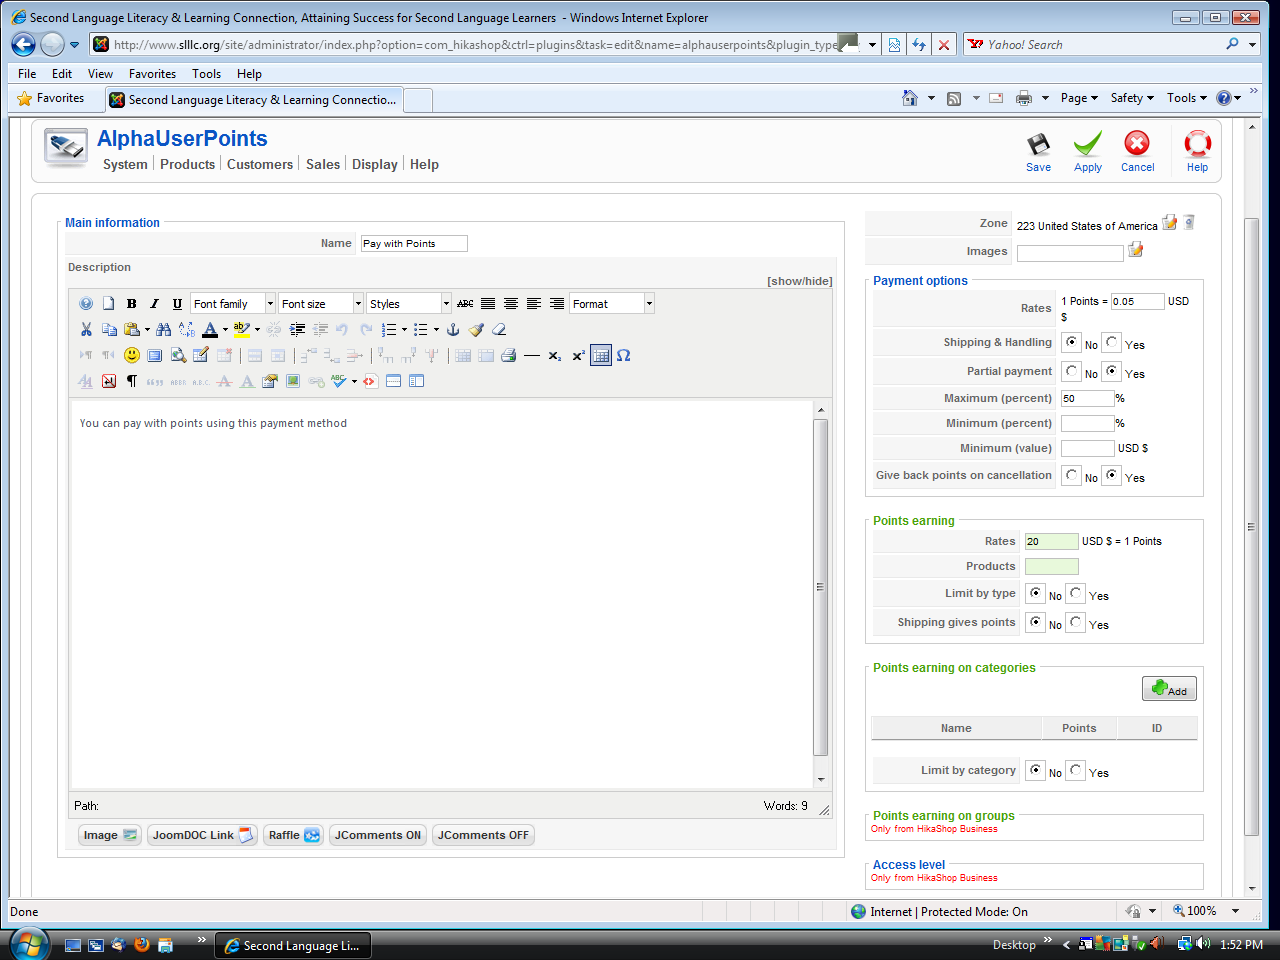Image resolution: width=1280 pixels, height=960 pixels.
Task: Click the Save disk icon
Action: tap(1038, 145)
